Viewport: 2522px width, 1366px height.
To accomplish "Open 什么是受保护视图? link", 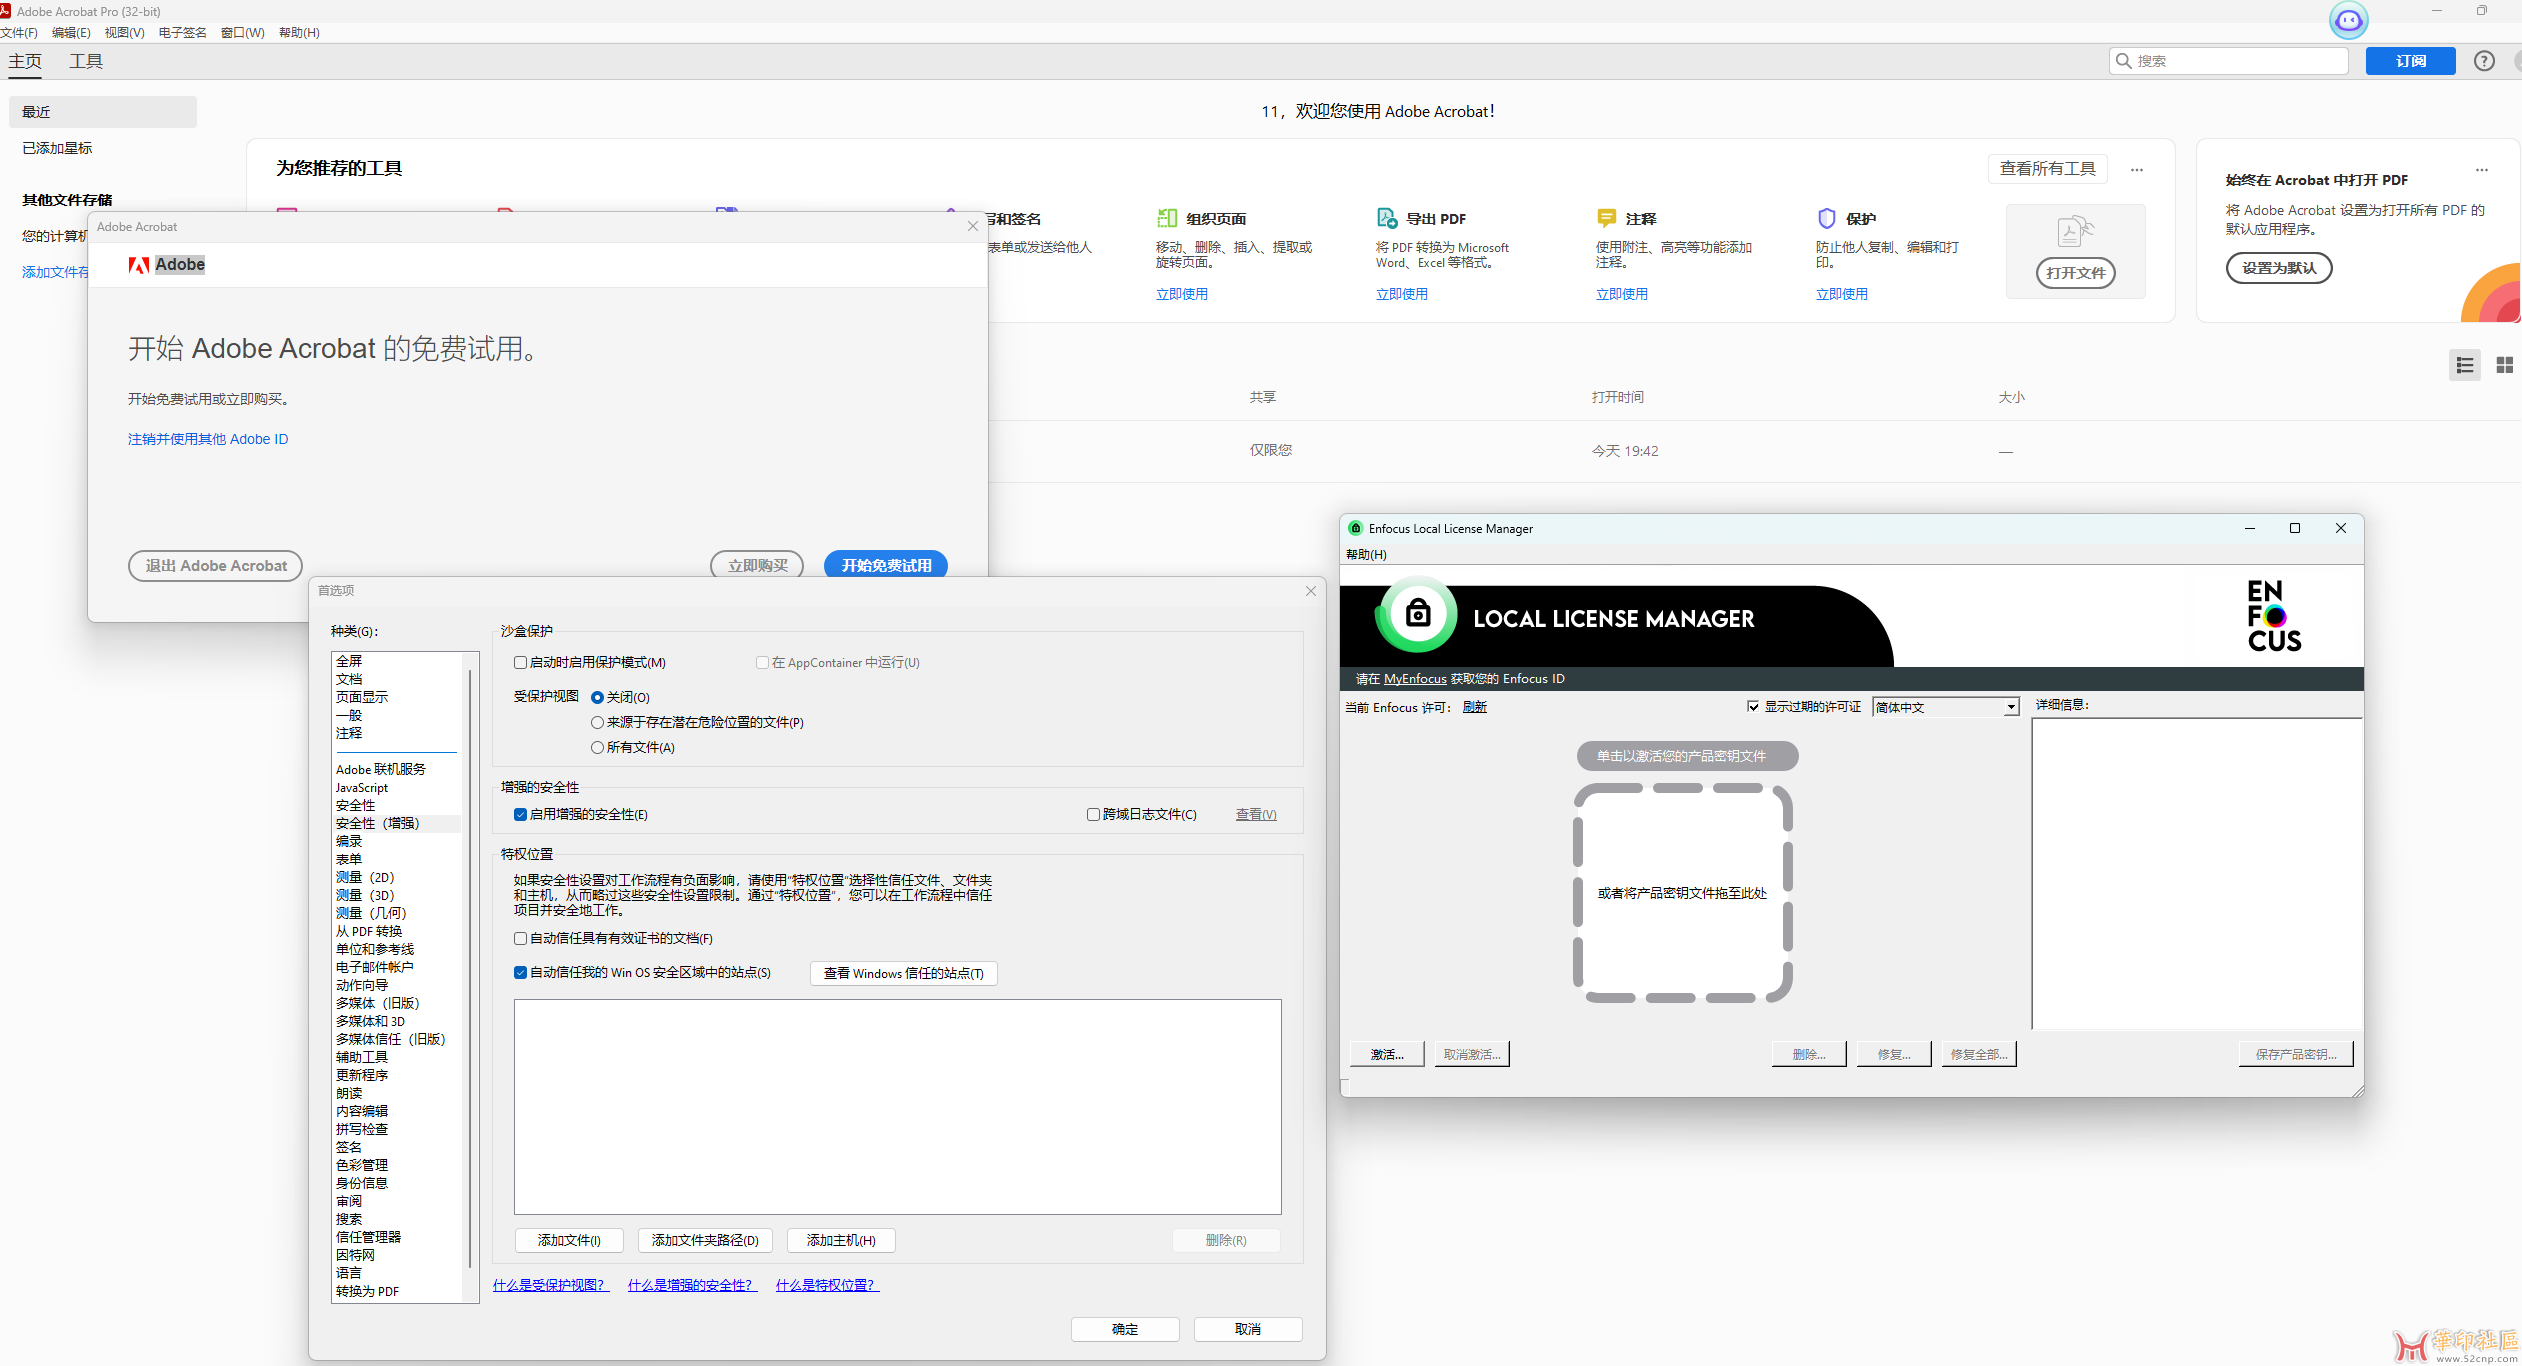I will tap(550, 1285).
